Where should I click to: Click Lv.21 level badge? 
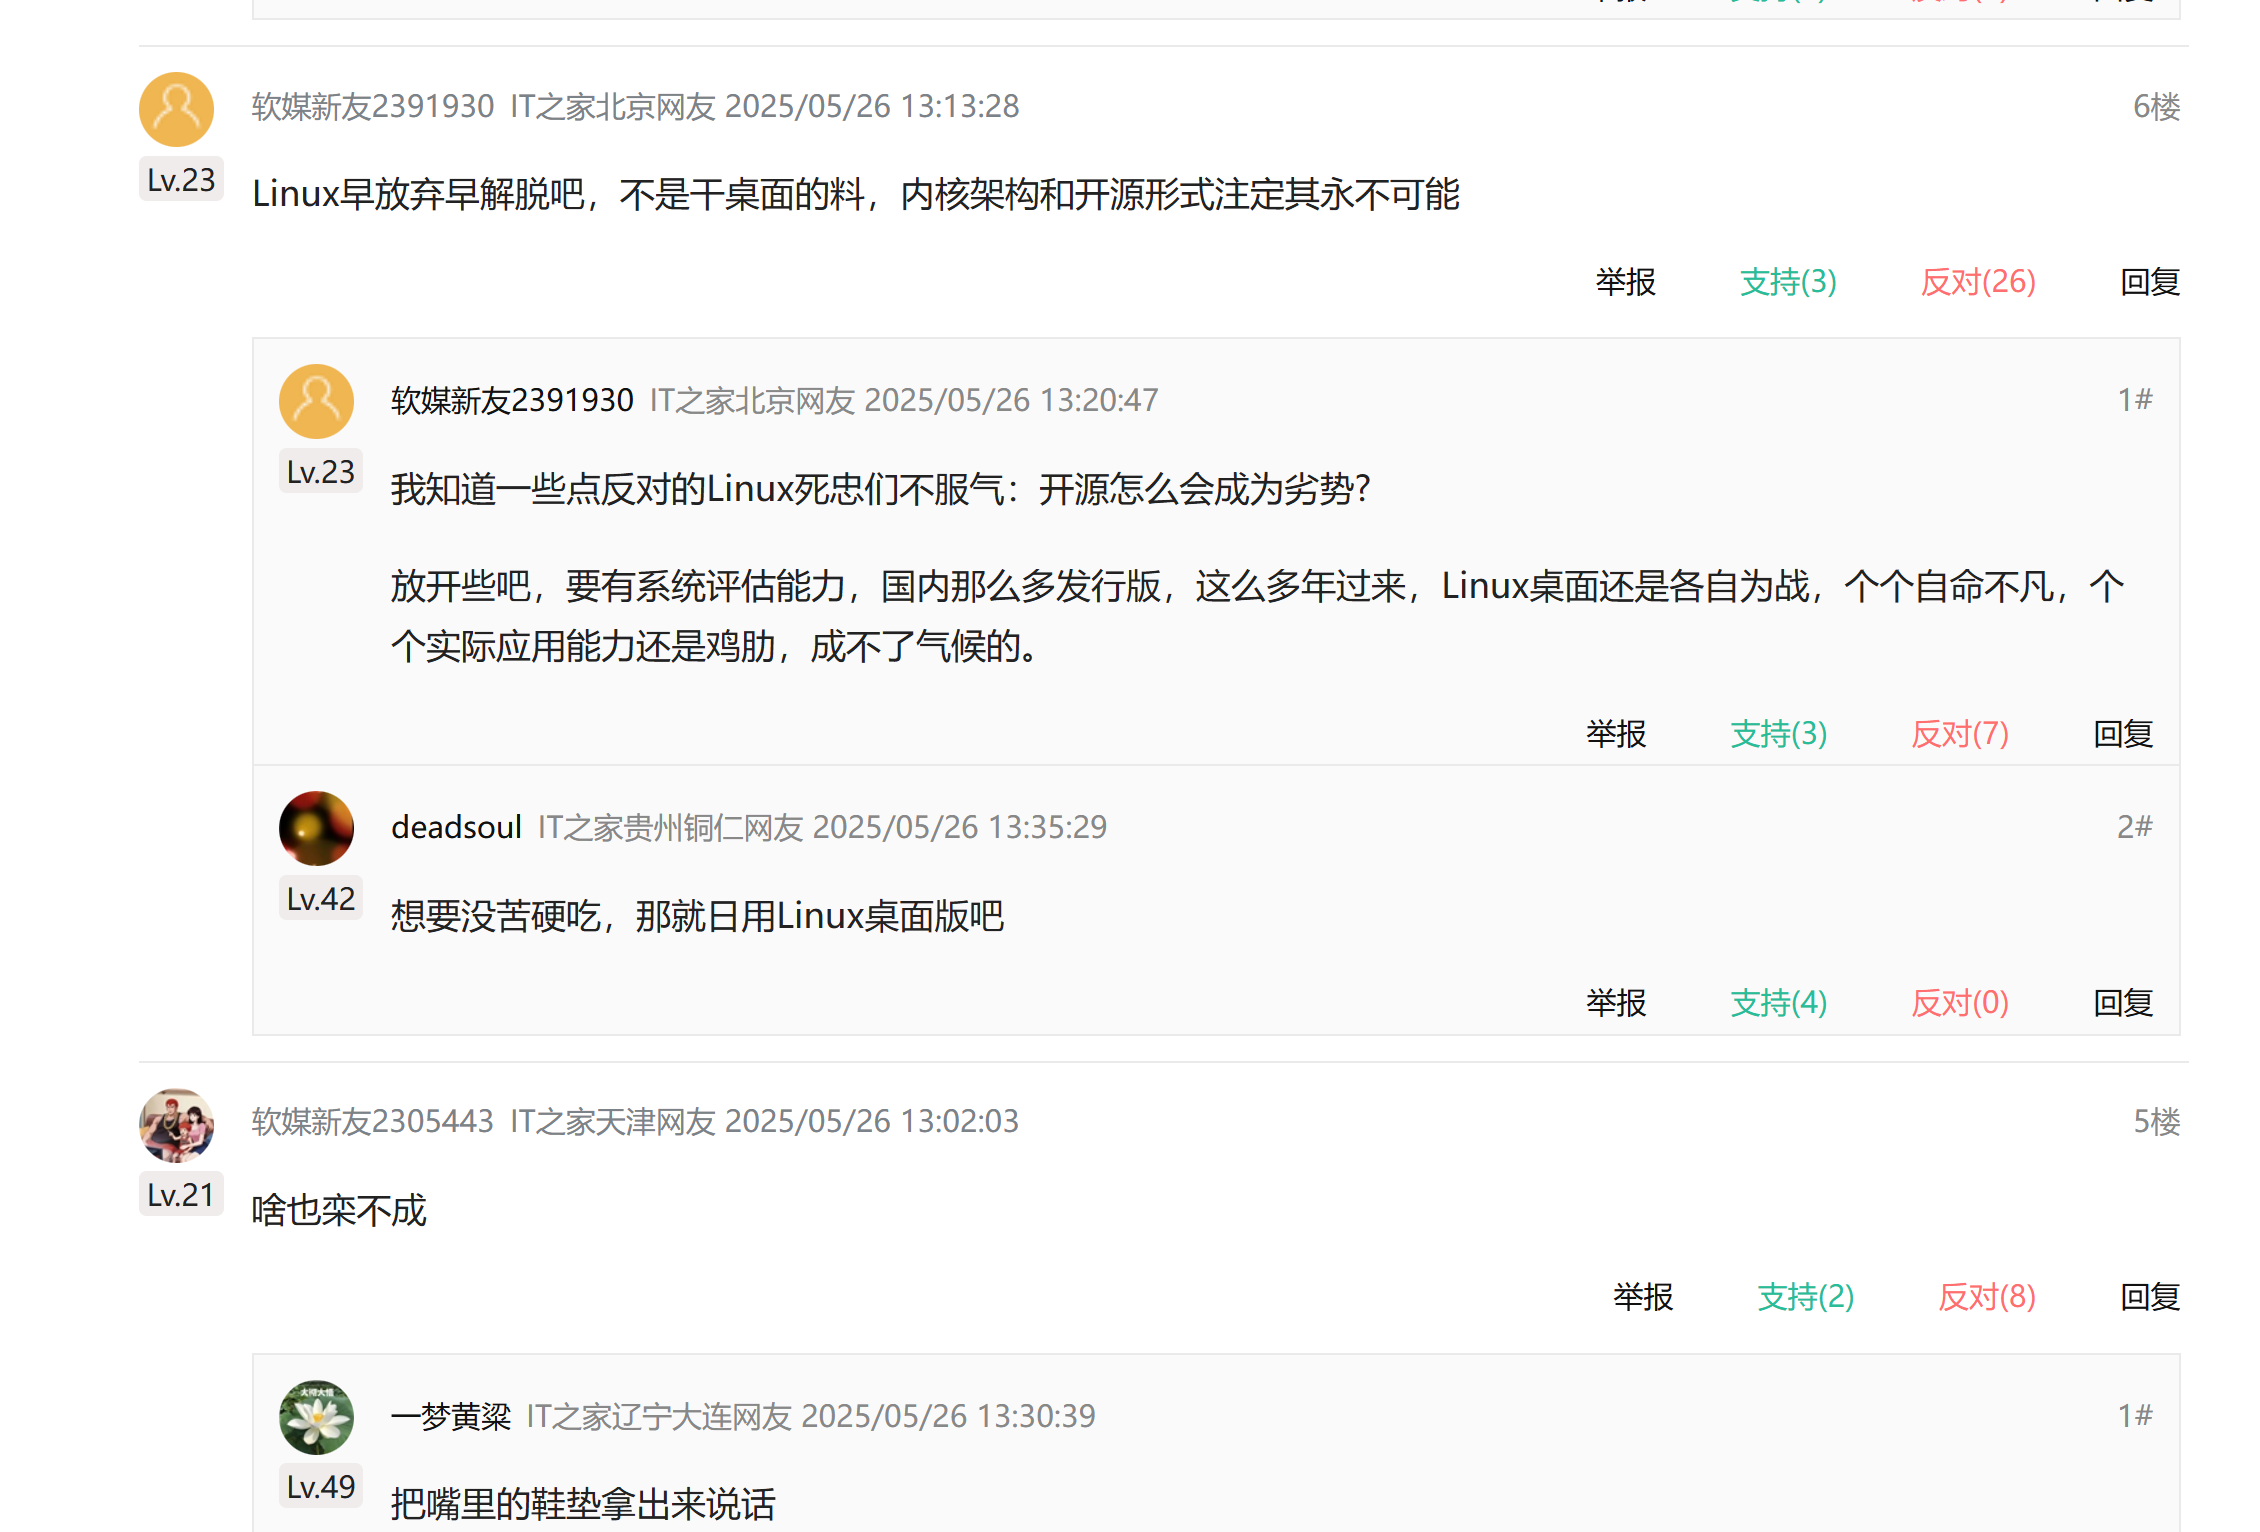[181, 1194]
